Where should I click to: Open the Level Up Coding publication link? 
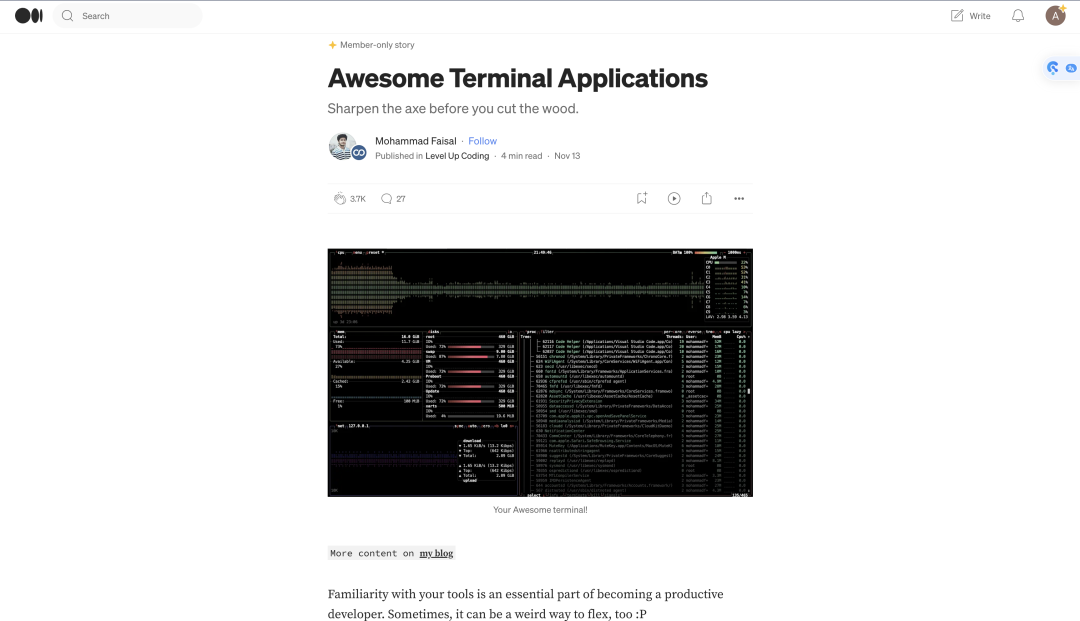point(457,156)
